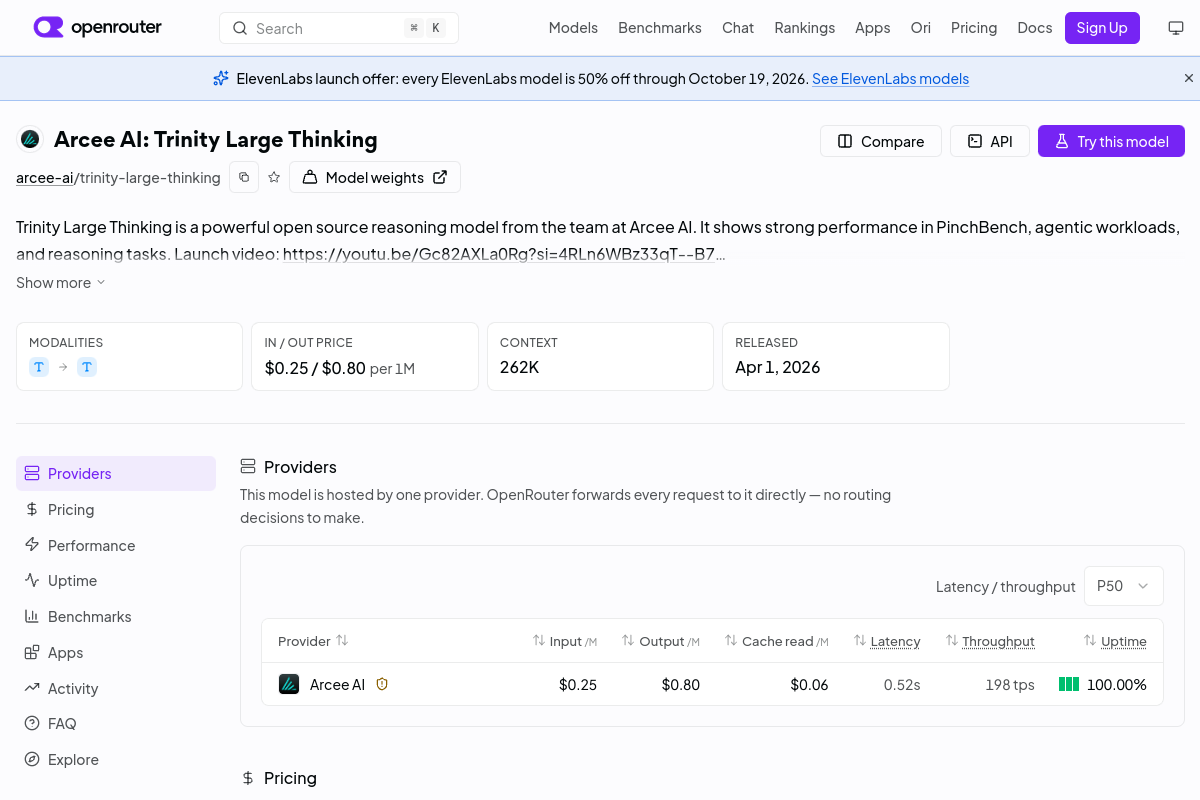Open sidebar Benchmarks section

point(116,616)
